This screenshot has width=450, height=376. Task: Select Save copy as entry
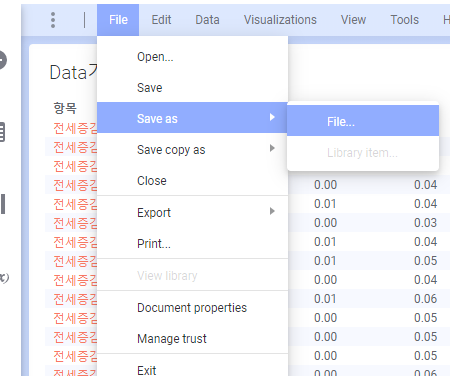click(x=192, y=150)
